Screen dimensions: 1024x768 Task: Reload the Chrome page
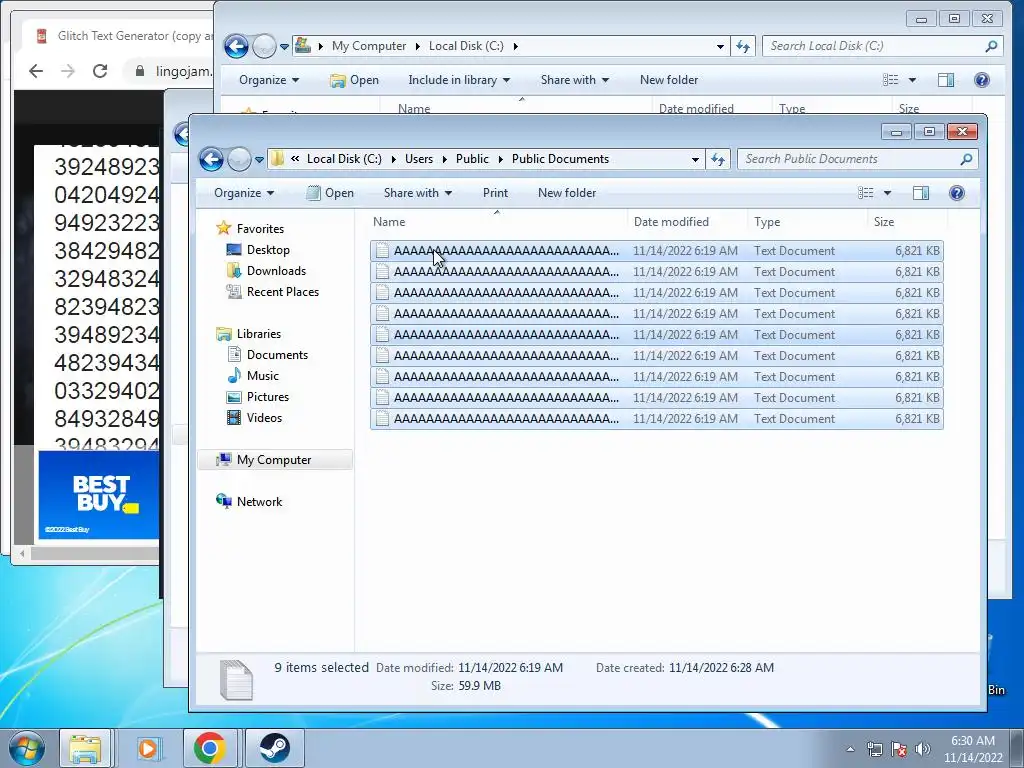99,71
